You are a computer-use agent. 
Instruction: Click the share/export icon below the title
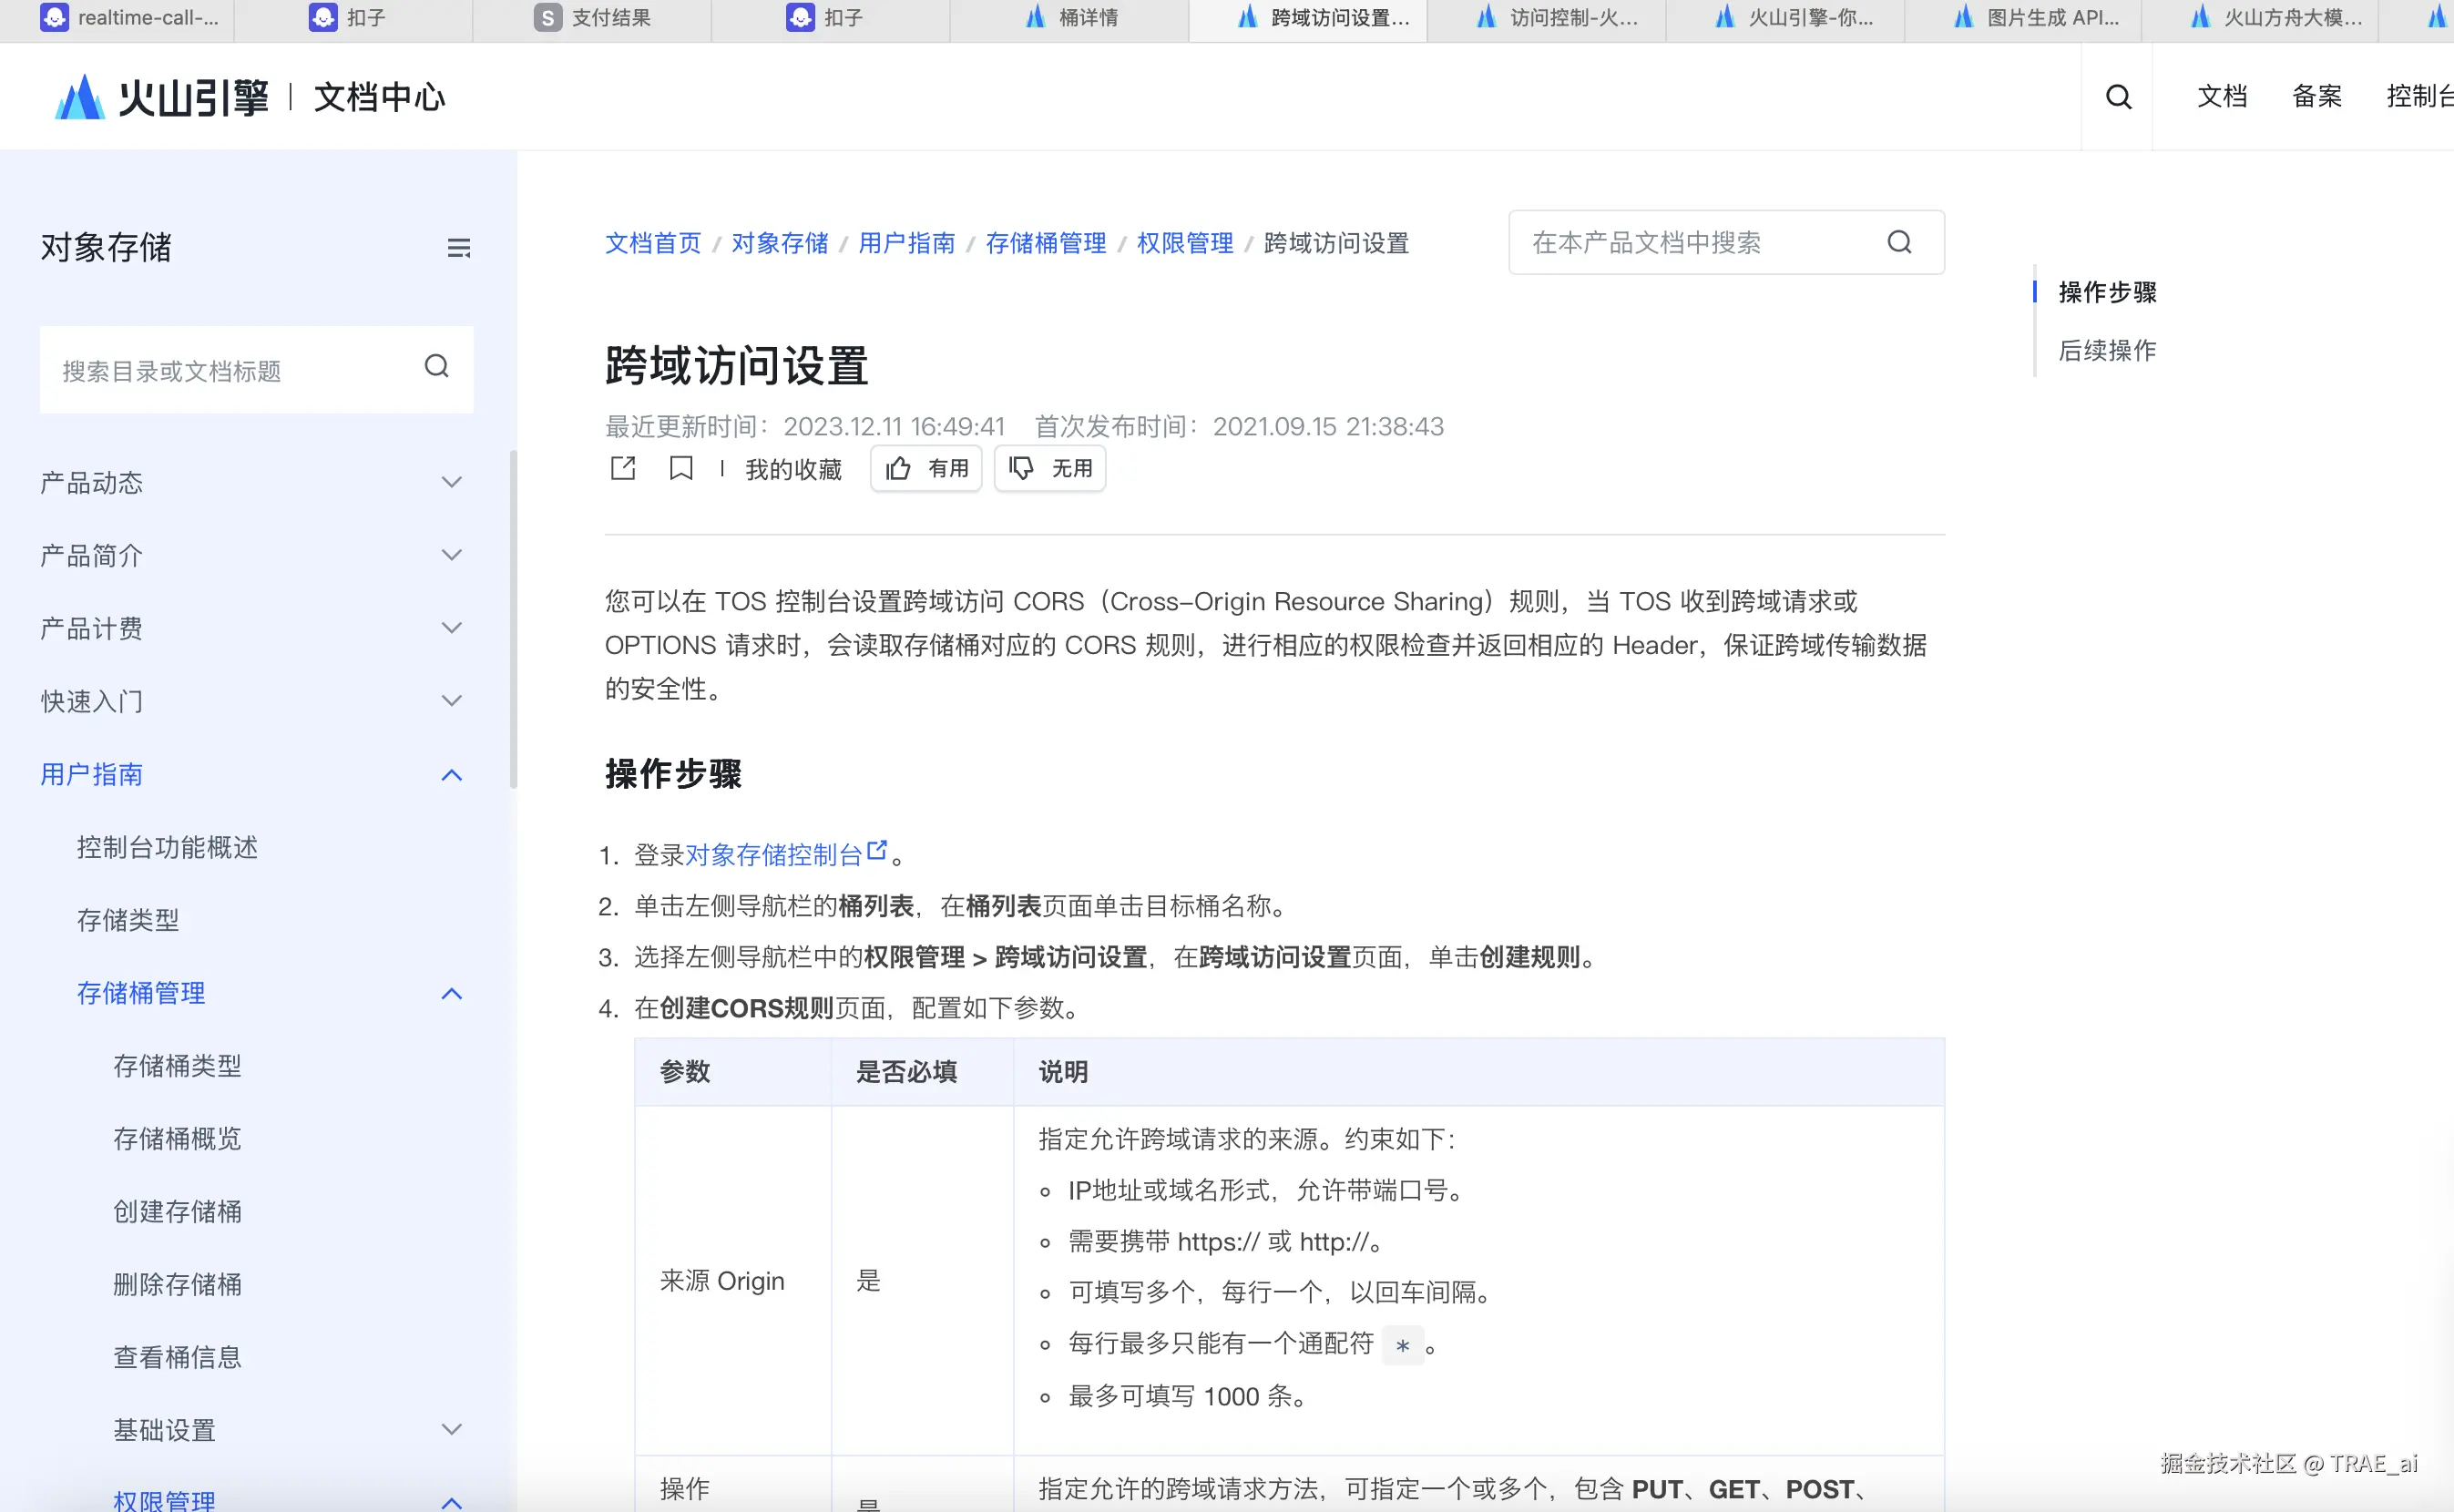click(x=623, y=468)
